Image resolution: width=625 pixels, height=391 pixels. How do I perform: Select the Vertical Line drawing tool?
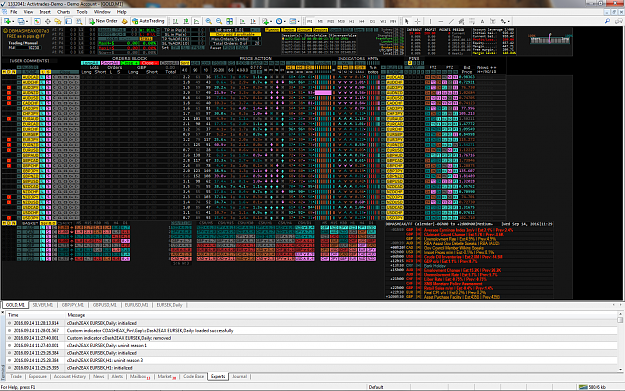pyautogui.click(x=430, y=21)
